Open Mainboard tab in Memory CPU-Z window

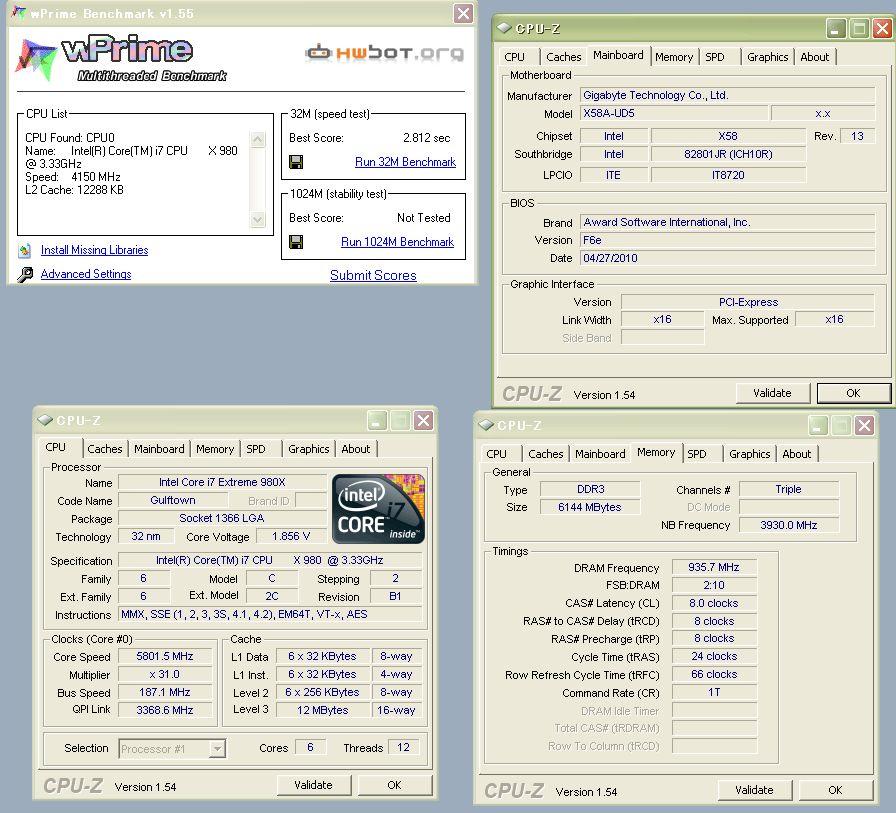pyautogui.click(x=600, y=454)
